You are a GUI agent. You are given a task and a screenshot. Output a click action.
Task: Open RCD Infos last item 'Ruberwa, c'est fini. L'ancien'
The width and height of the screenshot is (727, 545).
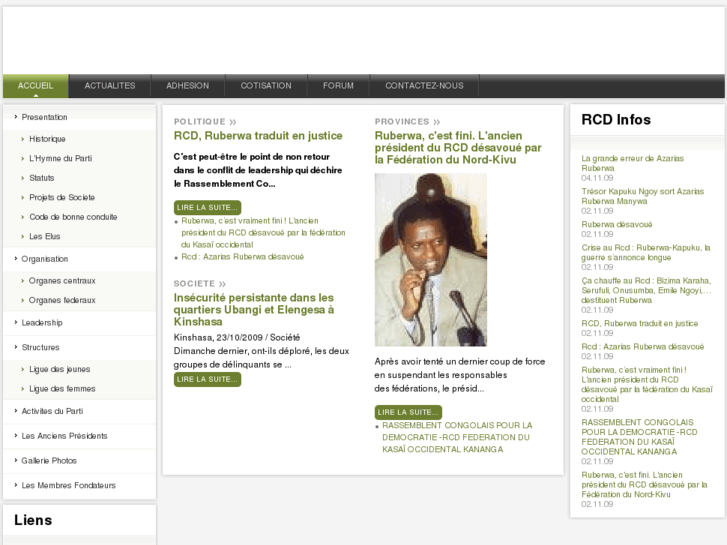click(x=644, y=484)
